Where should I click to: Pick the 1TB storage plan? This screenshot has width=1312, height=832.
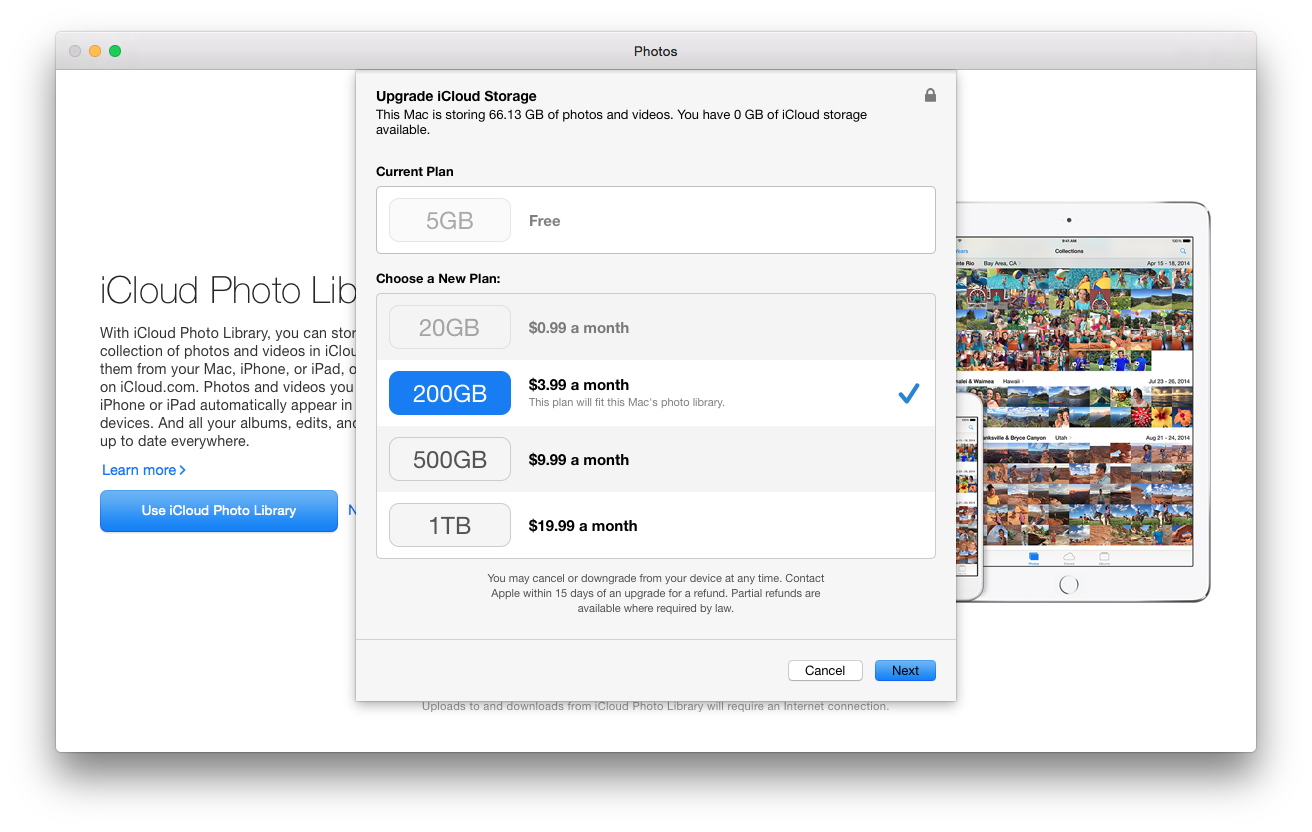pos(449,526)
